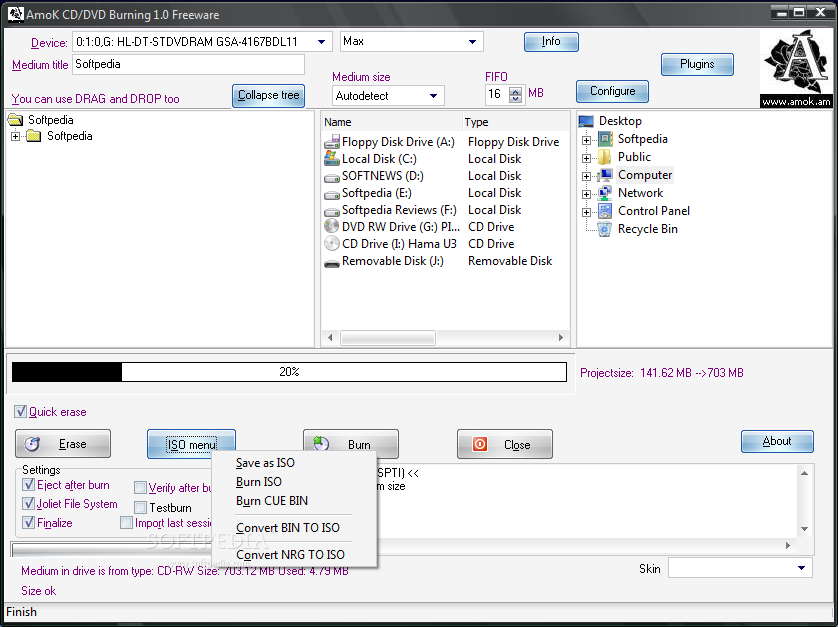Open the About button

click(x=777, y=442)
